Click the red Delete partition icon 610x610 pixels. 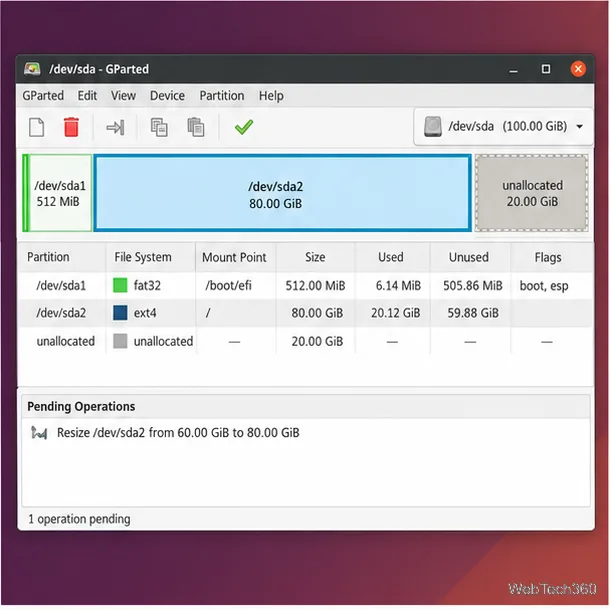pos(71,127)
